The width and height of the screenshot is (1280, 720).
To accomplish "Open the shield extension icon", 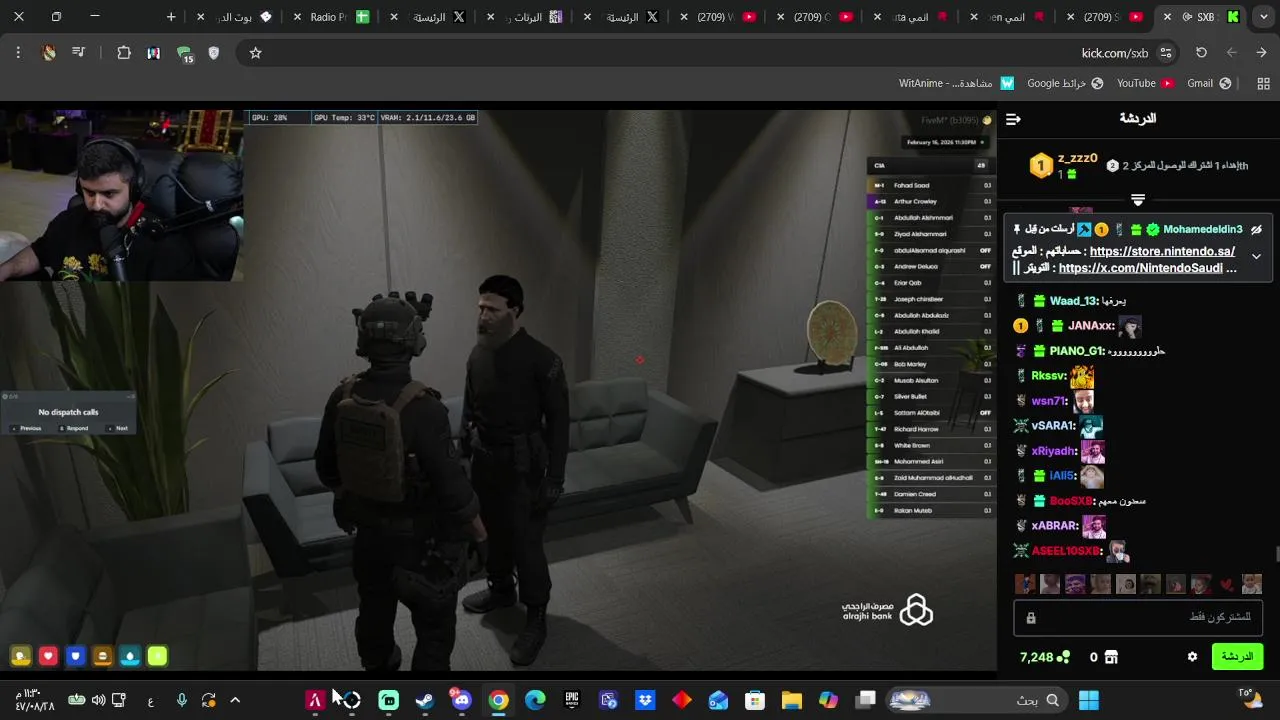I will pos(213,53).
